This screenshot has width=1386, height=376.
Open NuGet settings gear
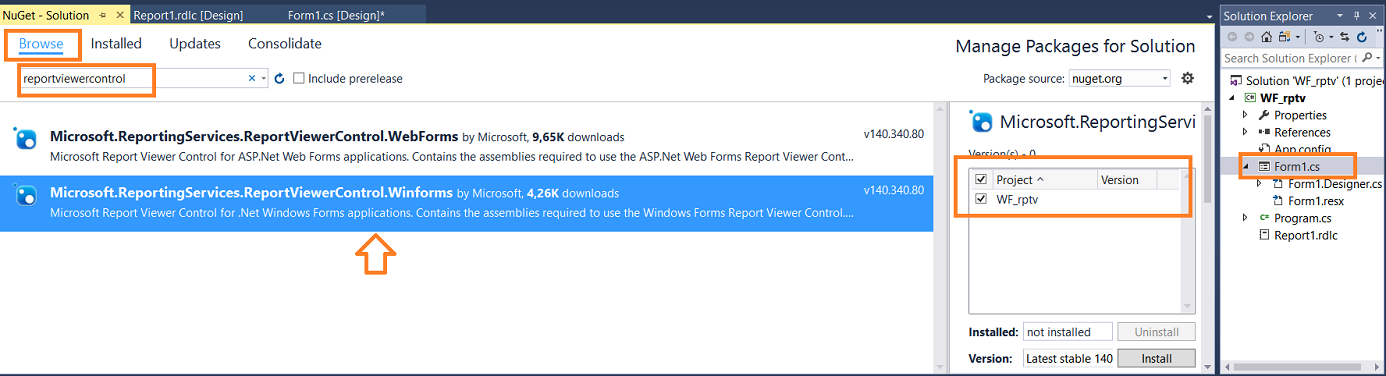click(x=1188, y=78)
